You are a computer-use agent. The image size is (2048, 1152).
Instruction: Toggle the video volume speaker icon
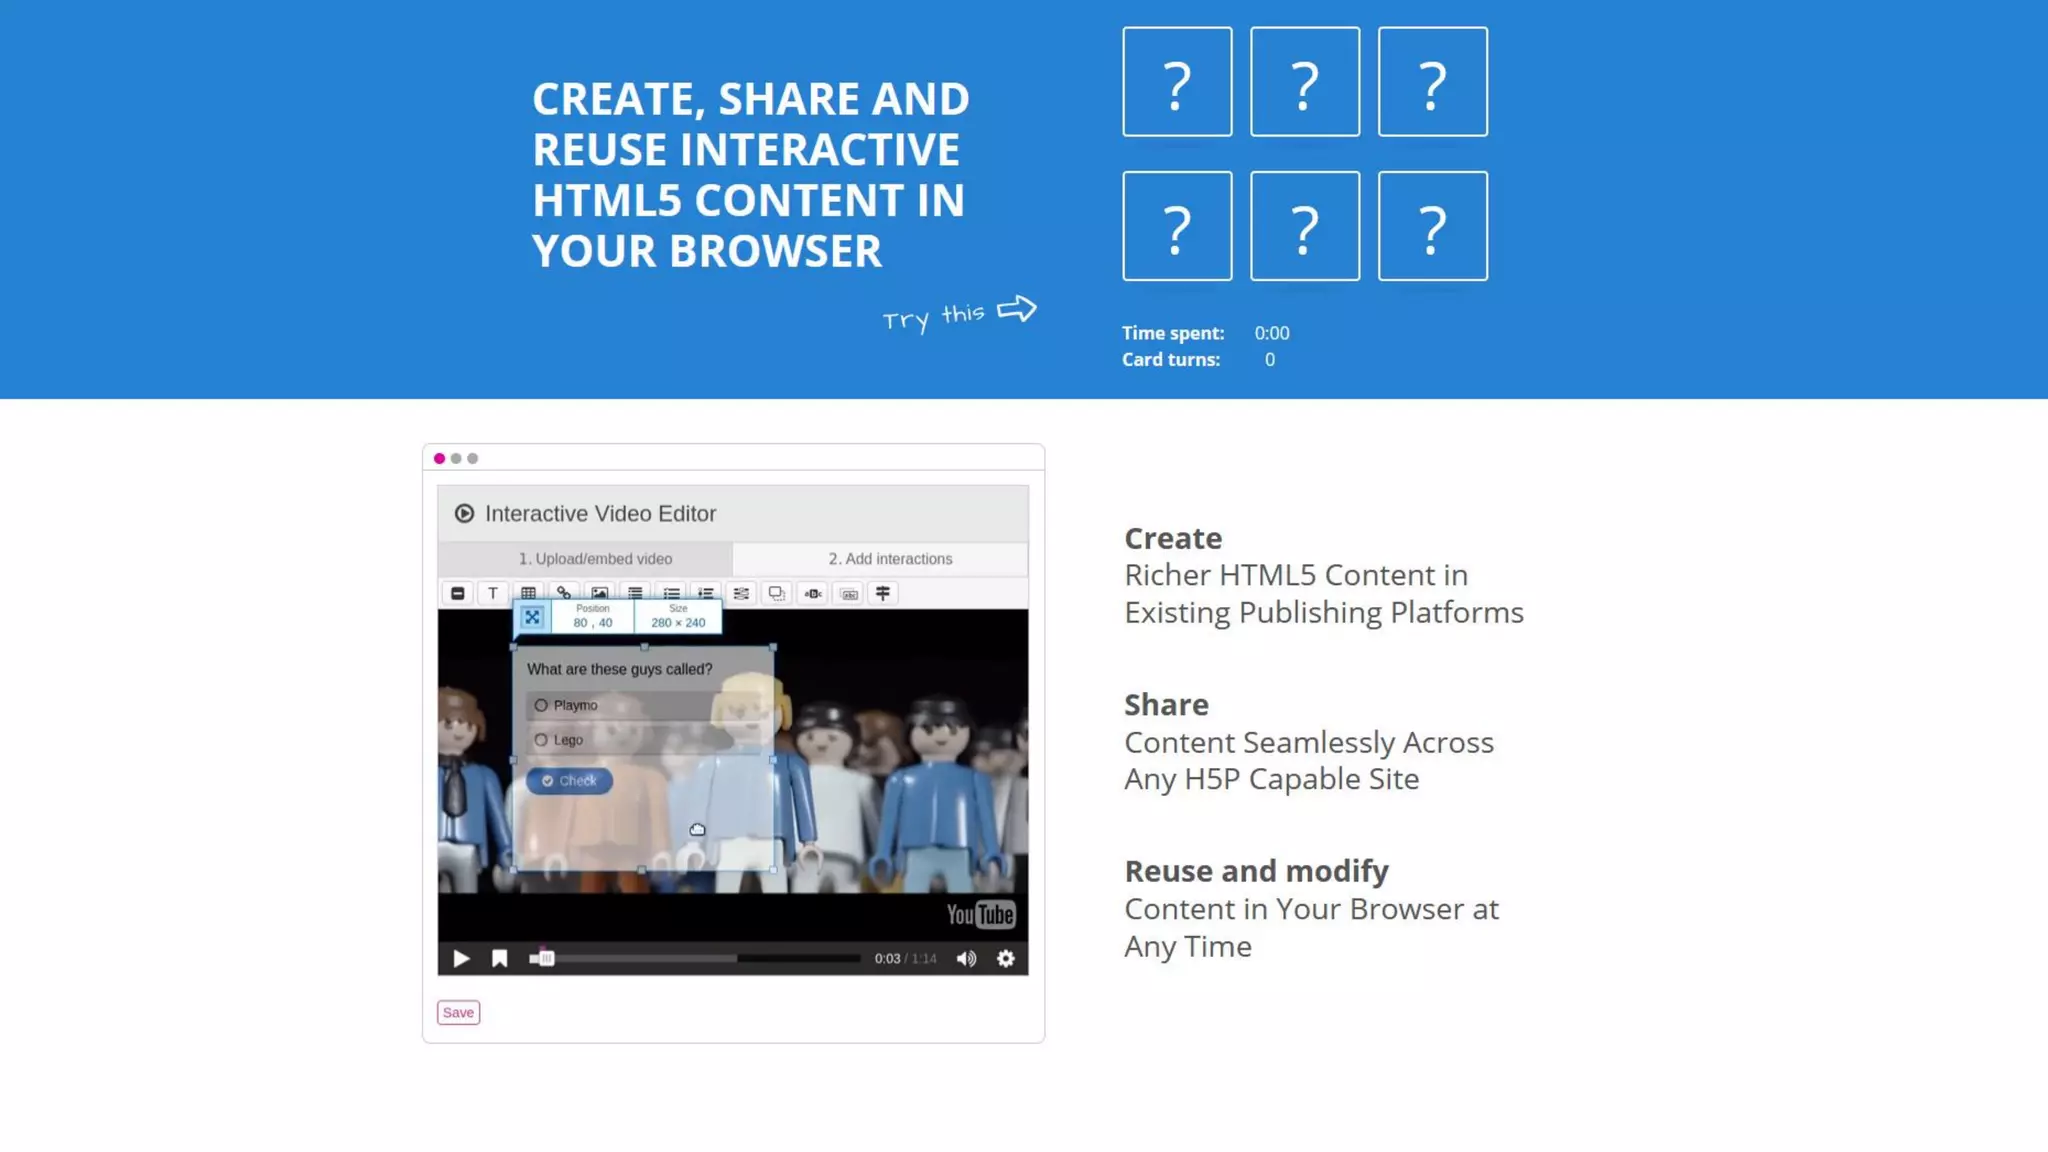966,958
